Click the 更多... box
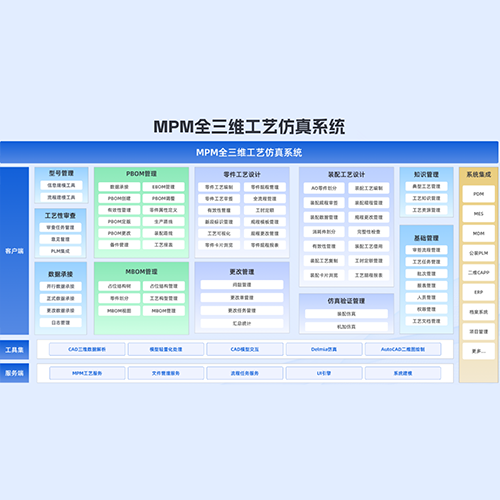The width and height of the screenshot is (500, 500). (479, 351)
